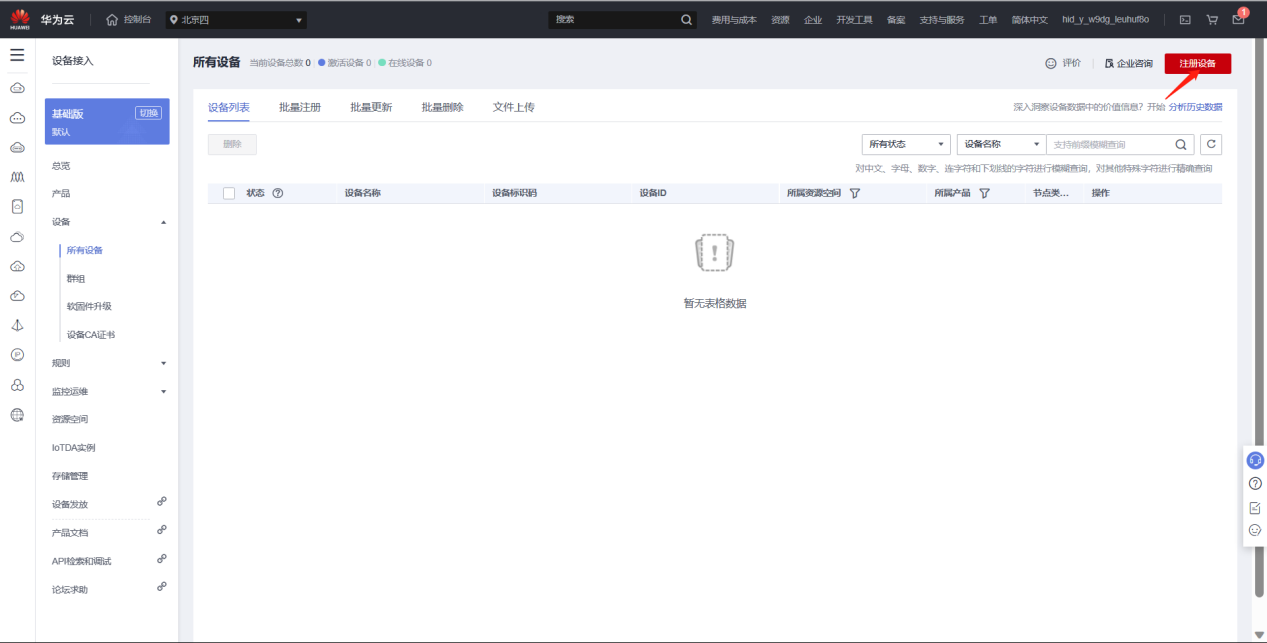This screenshot has height=643, width=1267.
Task: Open the customer service headset icon
Action: click(1255, 460)
